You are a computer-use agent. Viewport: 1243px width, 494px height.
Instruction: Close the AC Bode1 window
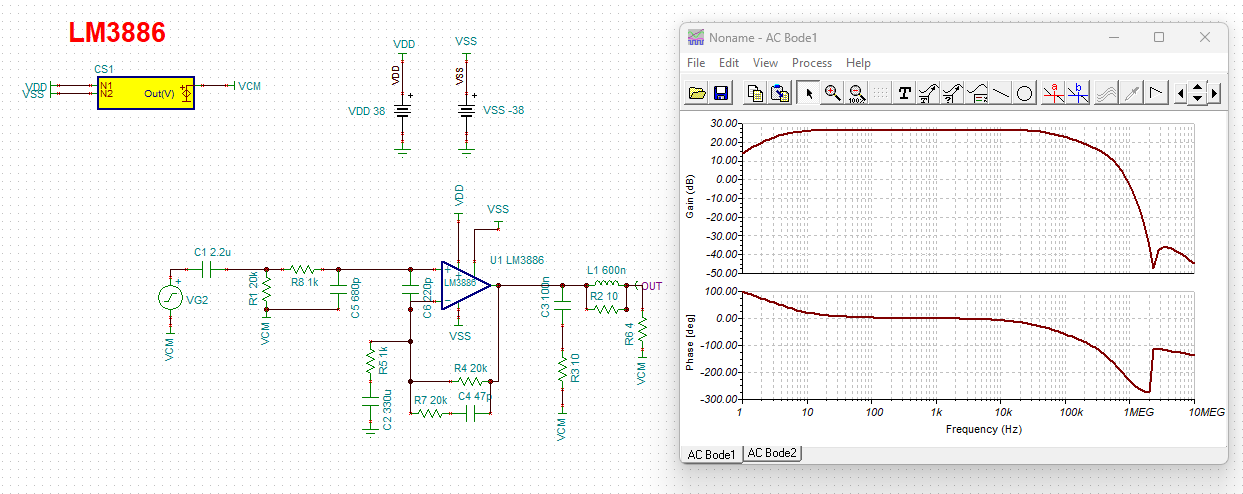click(x=1205, y=37)
